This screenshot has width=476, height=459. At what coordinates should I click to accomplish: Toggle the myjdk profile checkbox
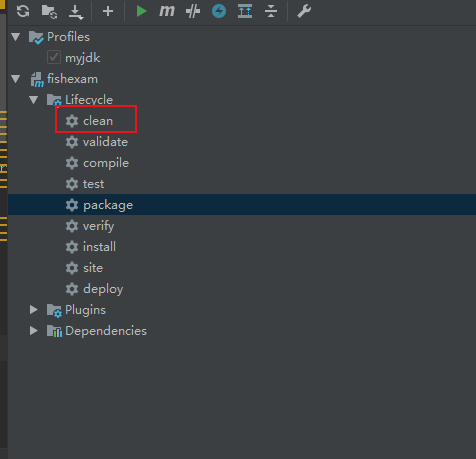54,57
